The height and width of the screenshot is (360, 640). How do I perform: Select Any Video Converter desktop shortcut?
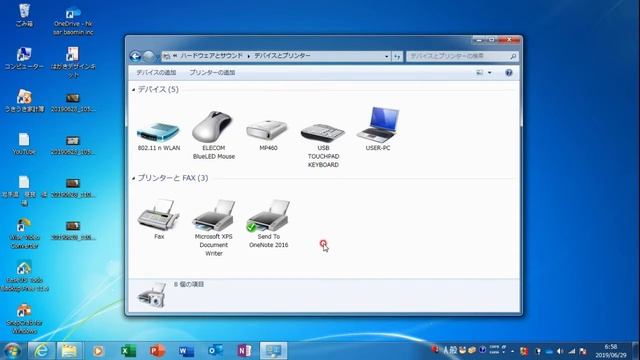point(24,233)
